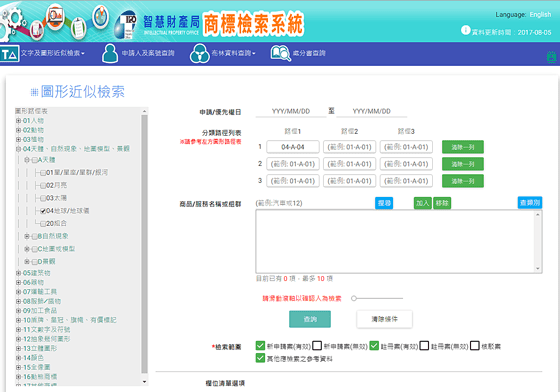
Task: Click the goods/services name input field
Action: coord(314,203)
